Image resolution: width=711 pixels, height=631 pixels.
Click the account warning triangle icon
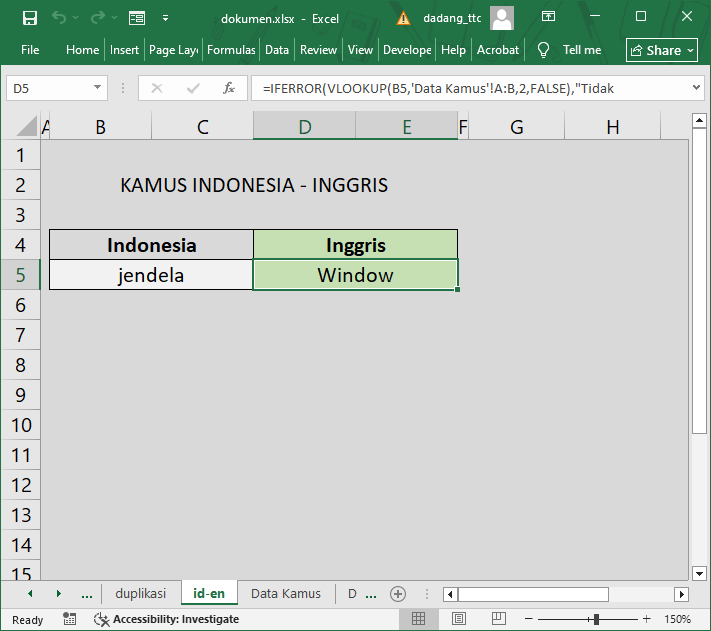point(403,19)
